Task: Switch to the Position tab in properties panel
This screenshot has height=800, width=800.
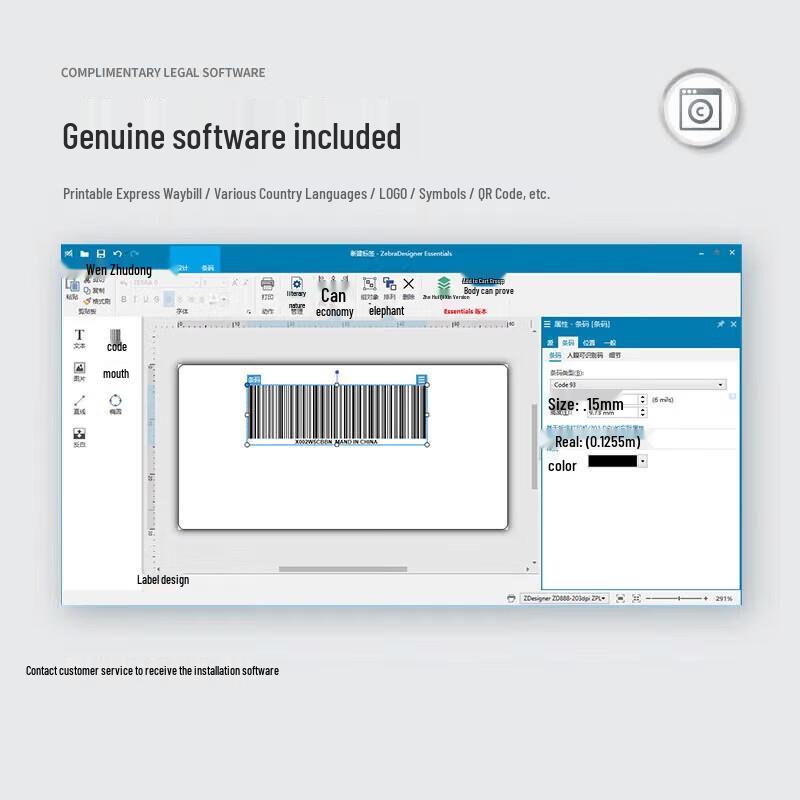Action: tap(589, 342)
